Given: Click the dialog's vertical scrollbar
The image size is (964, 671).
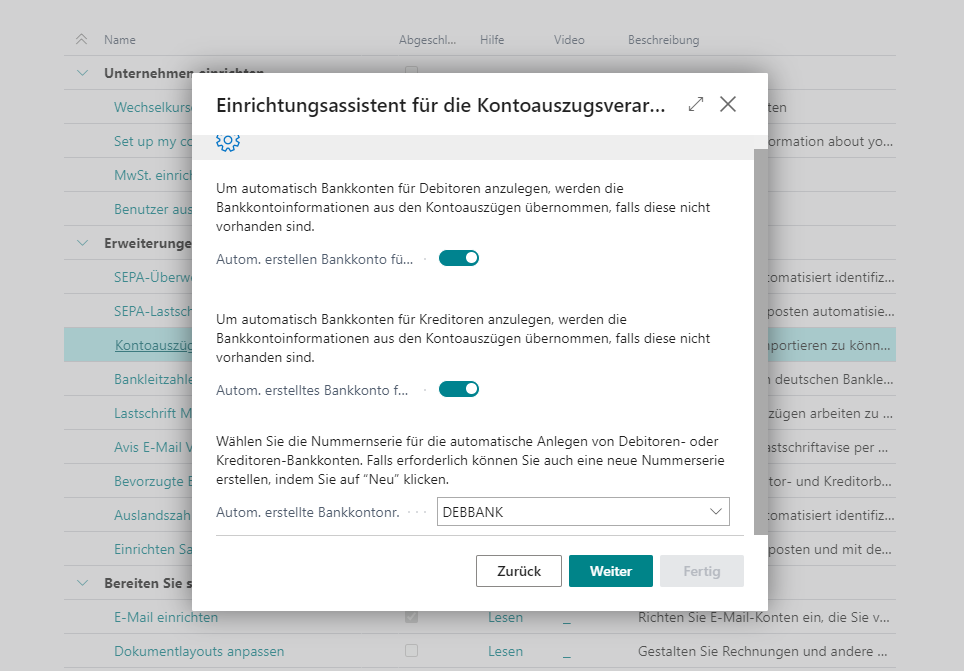Looking at the screenshot, I should pos(761,340).
